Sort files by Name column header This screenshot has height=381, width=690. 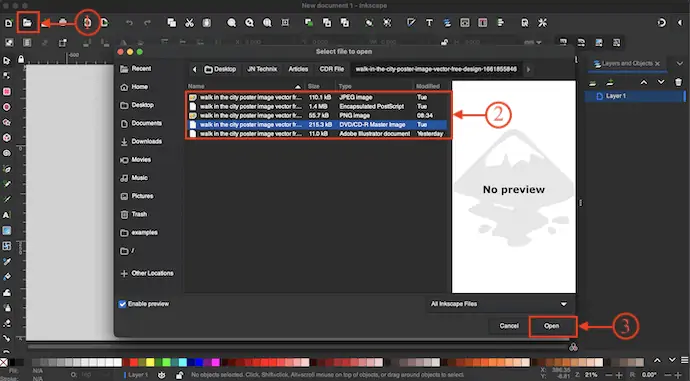point(244,86)
